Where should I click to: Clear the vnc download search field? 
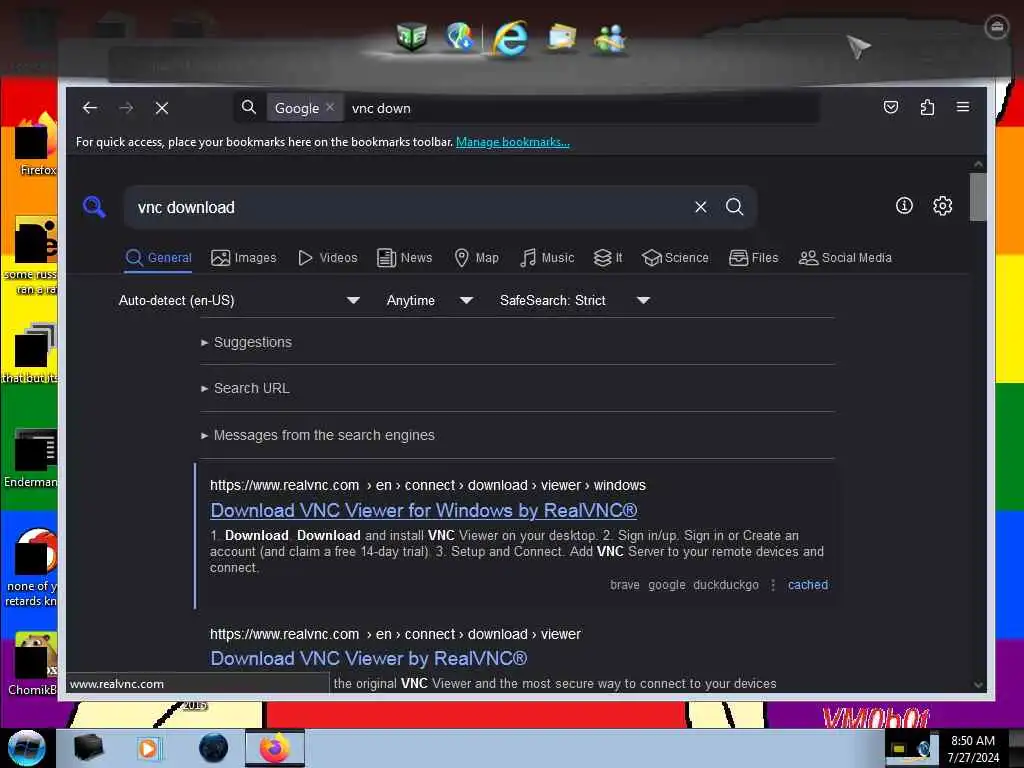(701, 207)
